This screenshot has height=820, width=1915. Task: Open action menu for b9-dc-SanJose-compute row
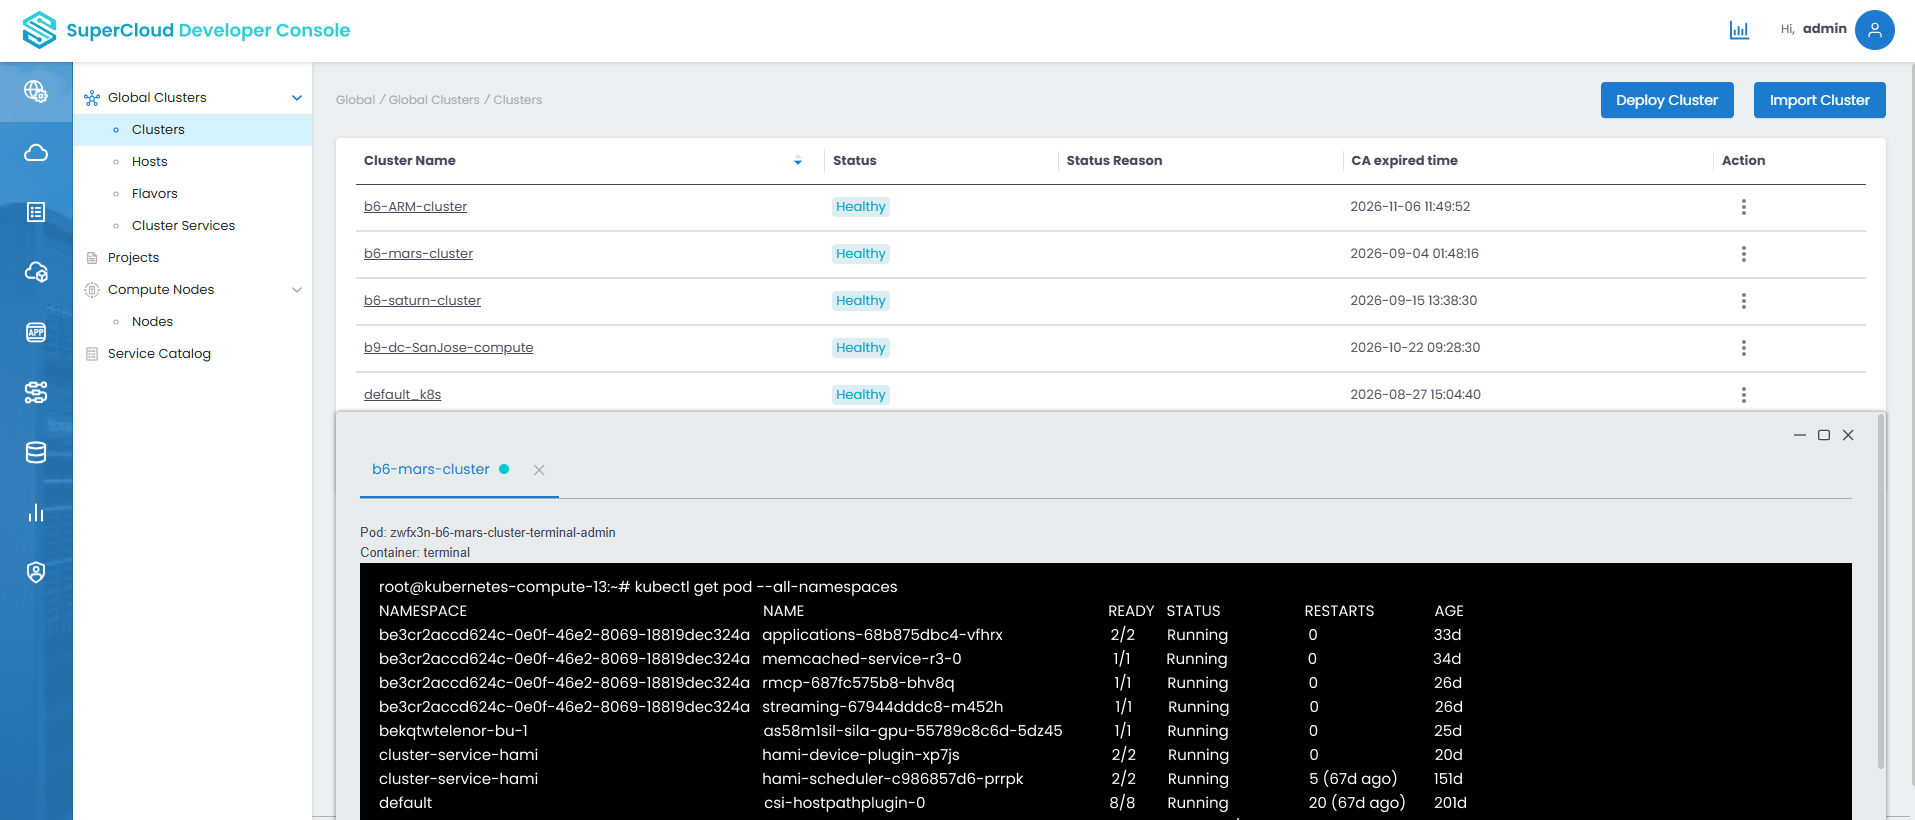(x=1743, y=348)
